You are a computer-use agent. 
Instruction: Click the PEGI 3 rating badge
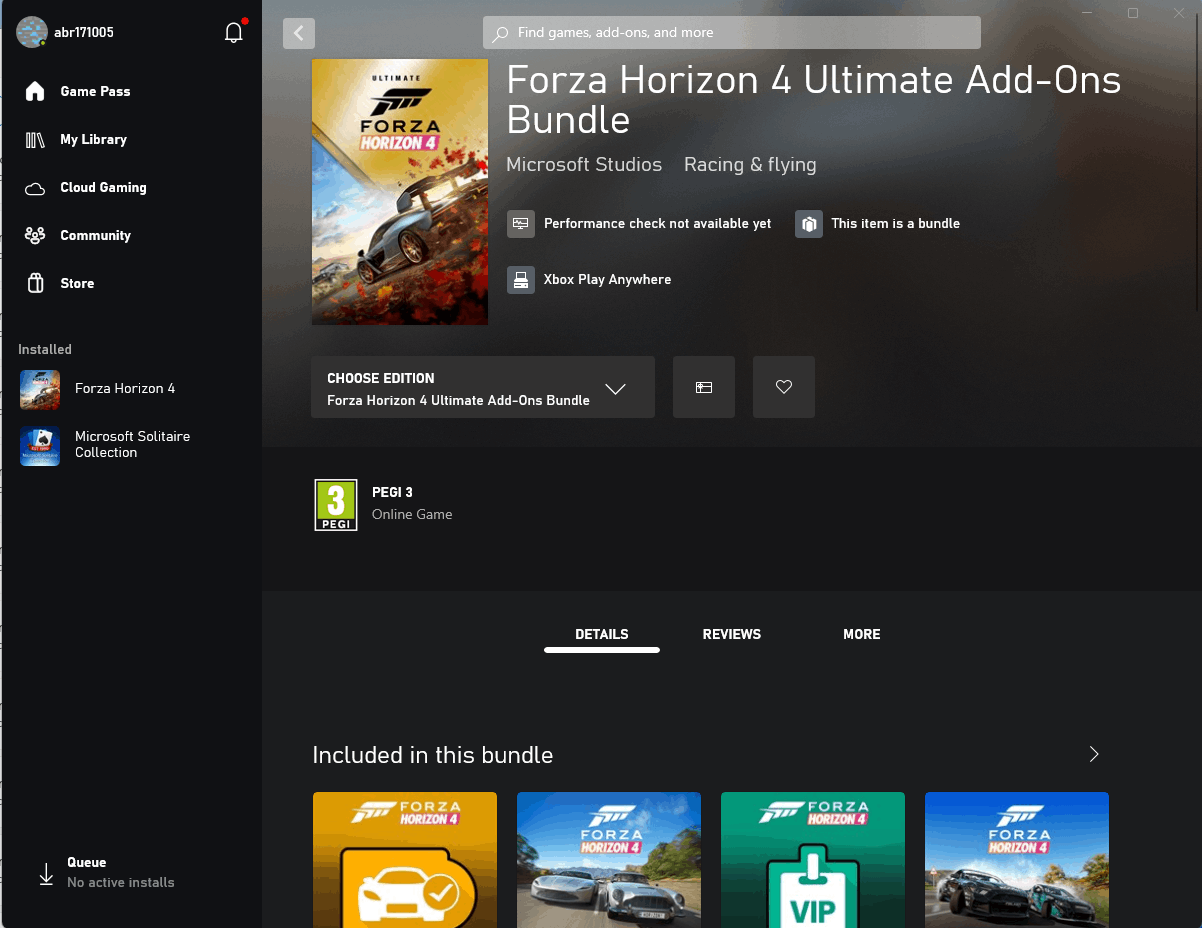coord(336,505)
